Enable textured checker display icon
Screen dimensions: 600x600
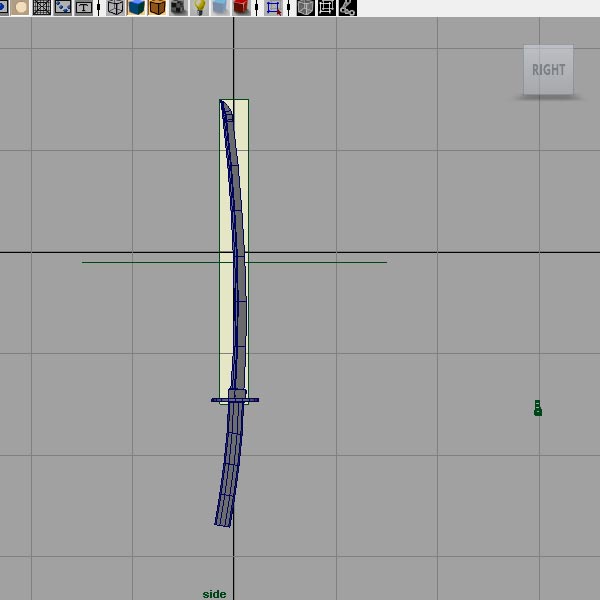coord(178,7)
